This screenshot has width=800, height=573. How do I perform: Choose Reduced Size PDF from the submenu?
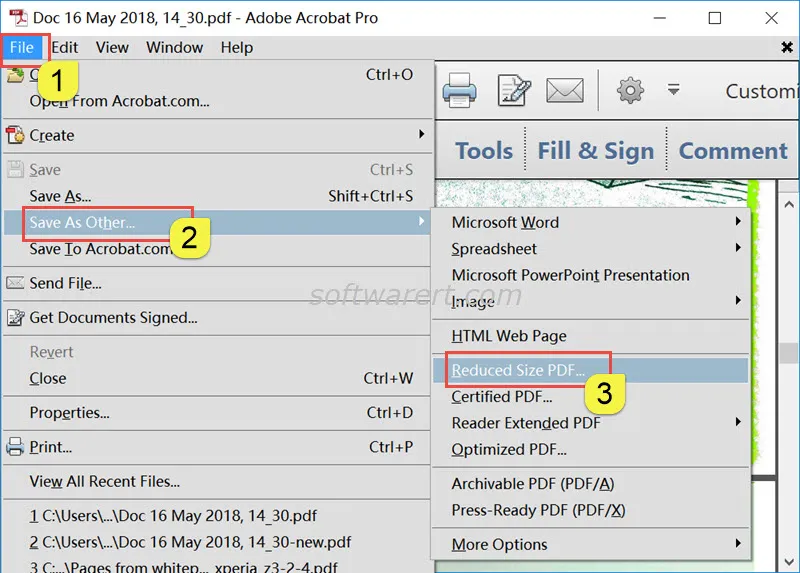[x=518, y=370]
